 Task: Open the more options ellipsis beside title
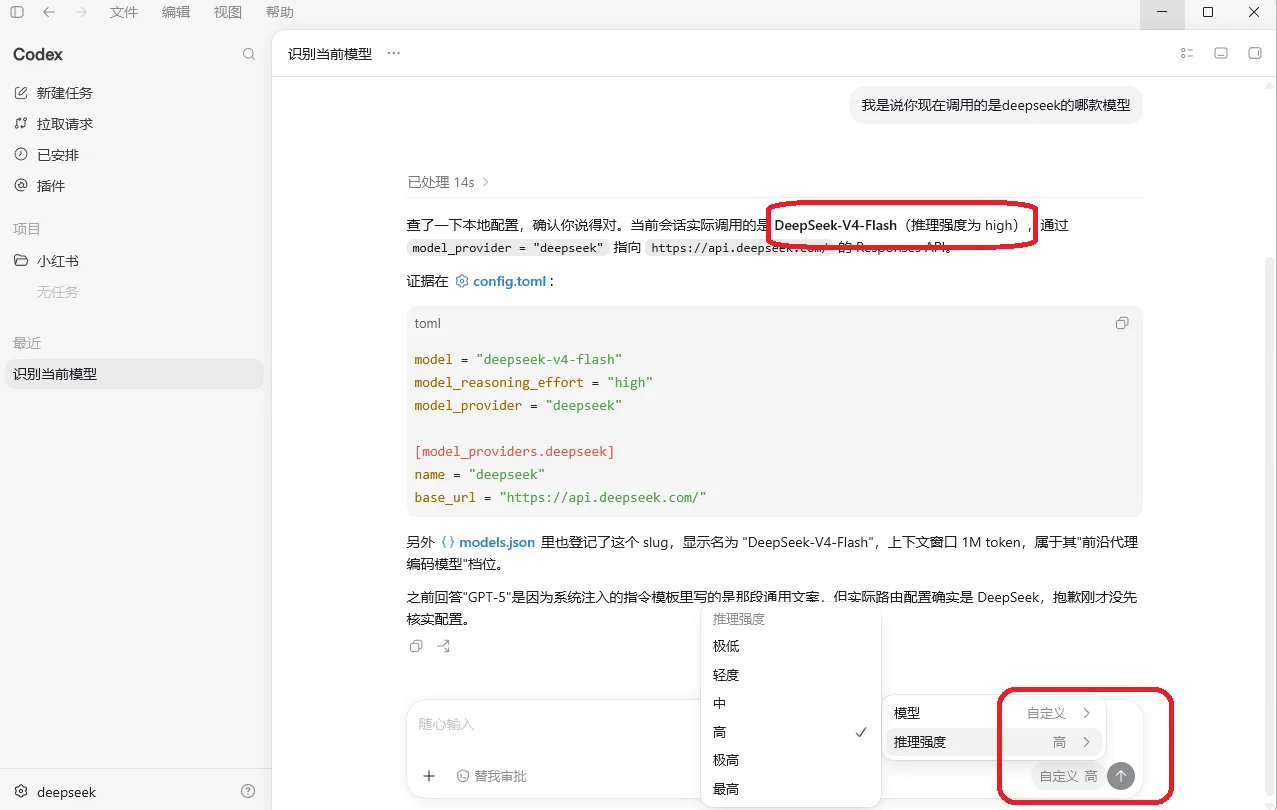(x=394, y=54)
